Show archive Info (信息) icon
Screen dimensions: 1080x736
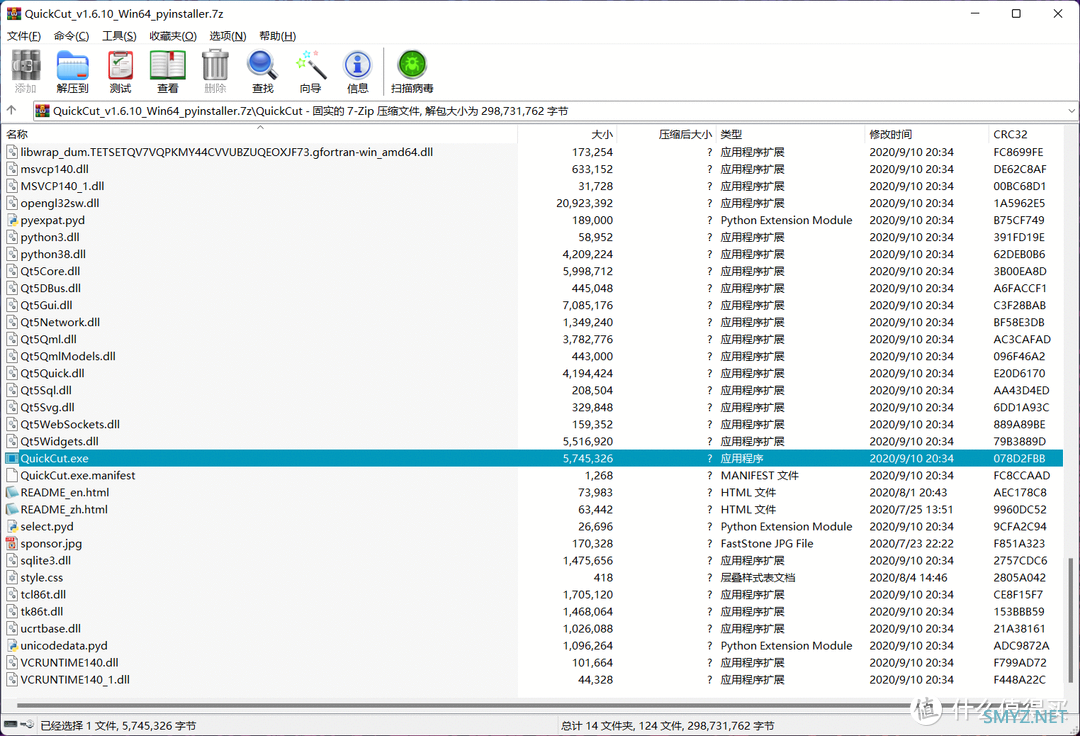357,66
